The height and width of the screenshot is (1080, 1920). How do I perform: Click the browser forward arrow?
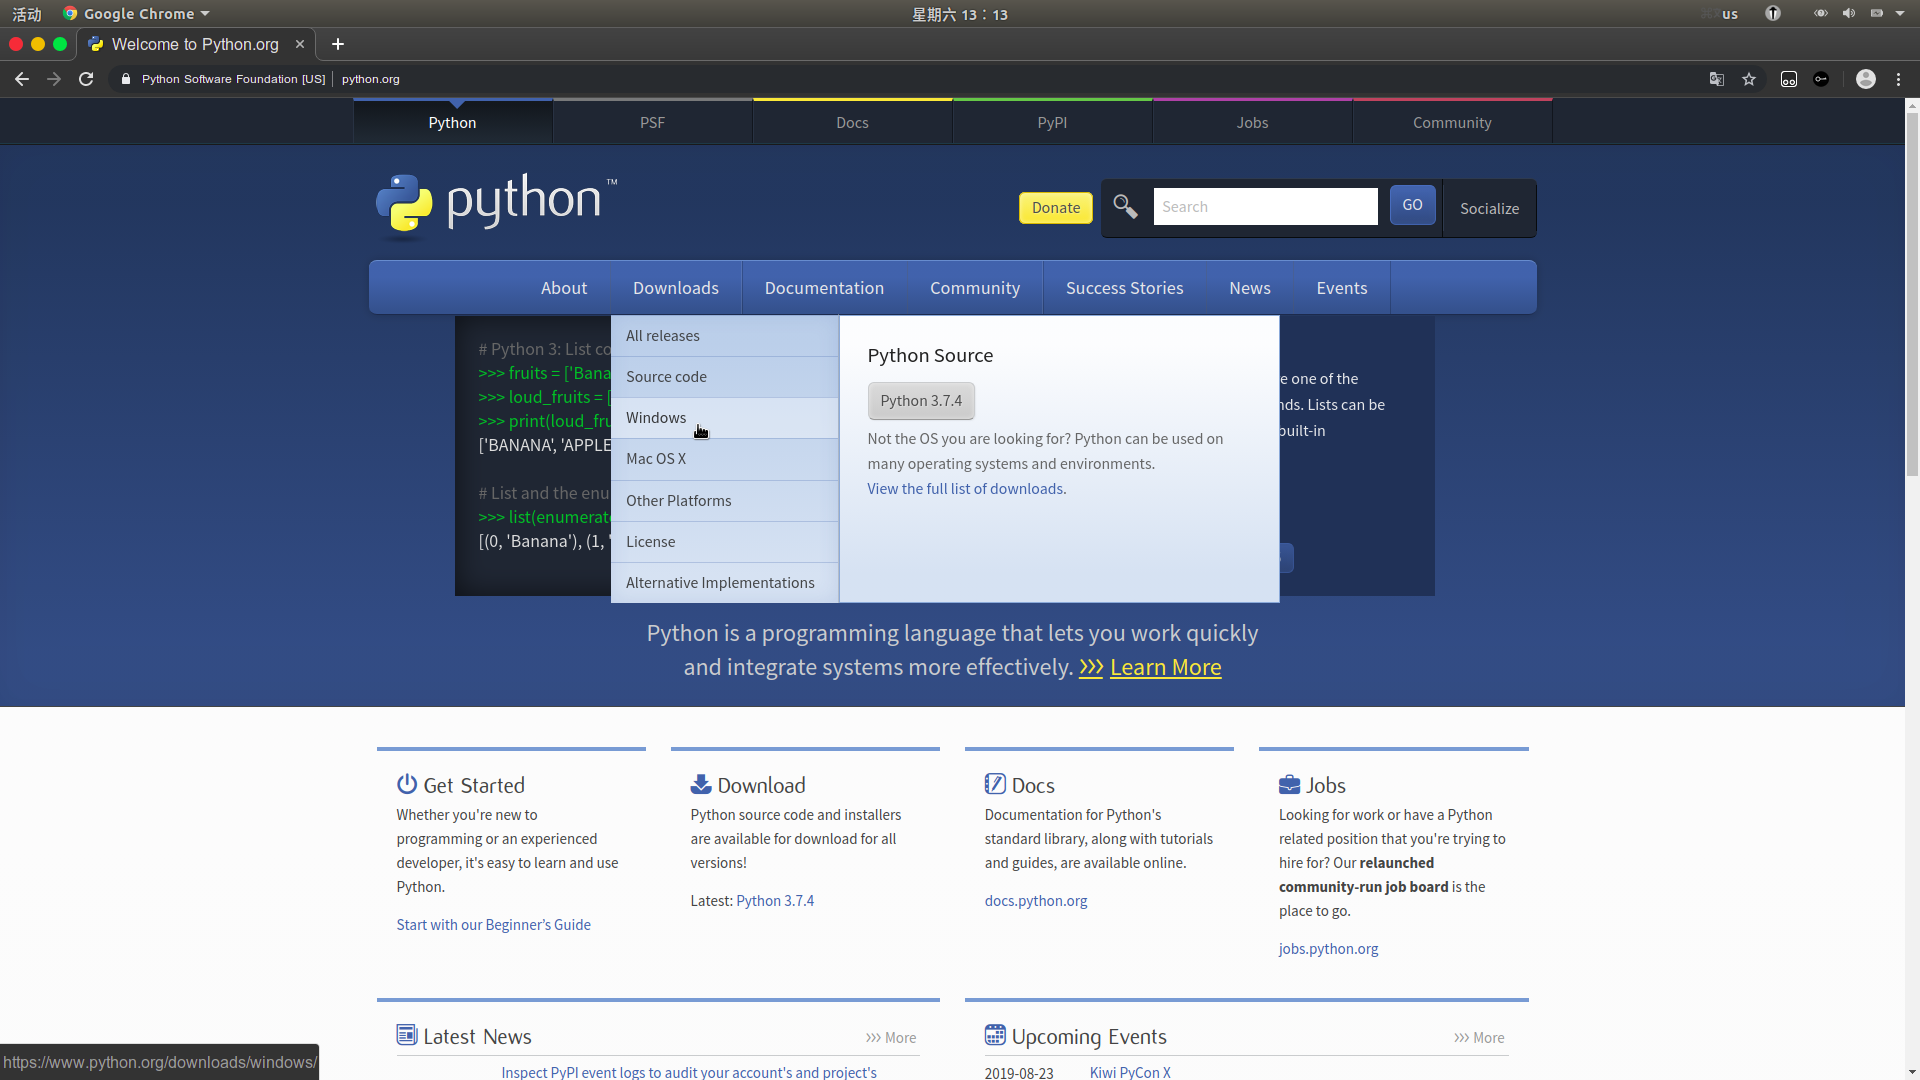point(54,79)
